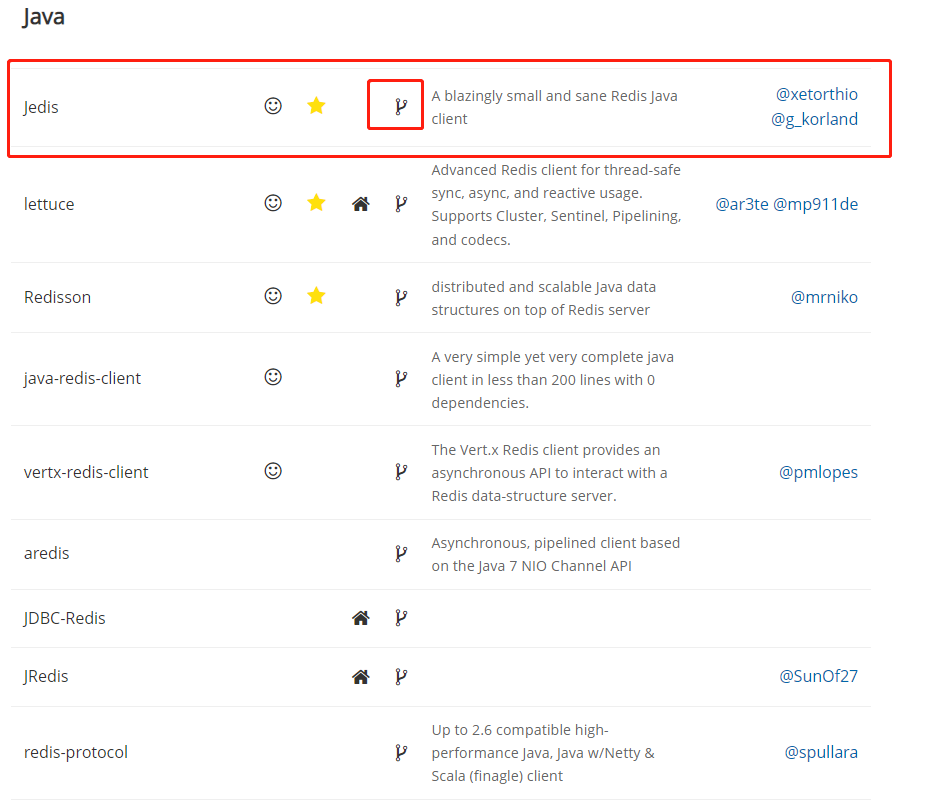The height and width of the screenshot is (805, 945).
Task: Select the Jedis client name
Action: [x=41, y=107]
